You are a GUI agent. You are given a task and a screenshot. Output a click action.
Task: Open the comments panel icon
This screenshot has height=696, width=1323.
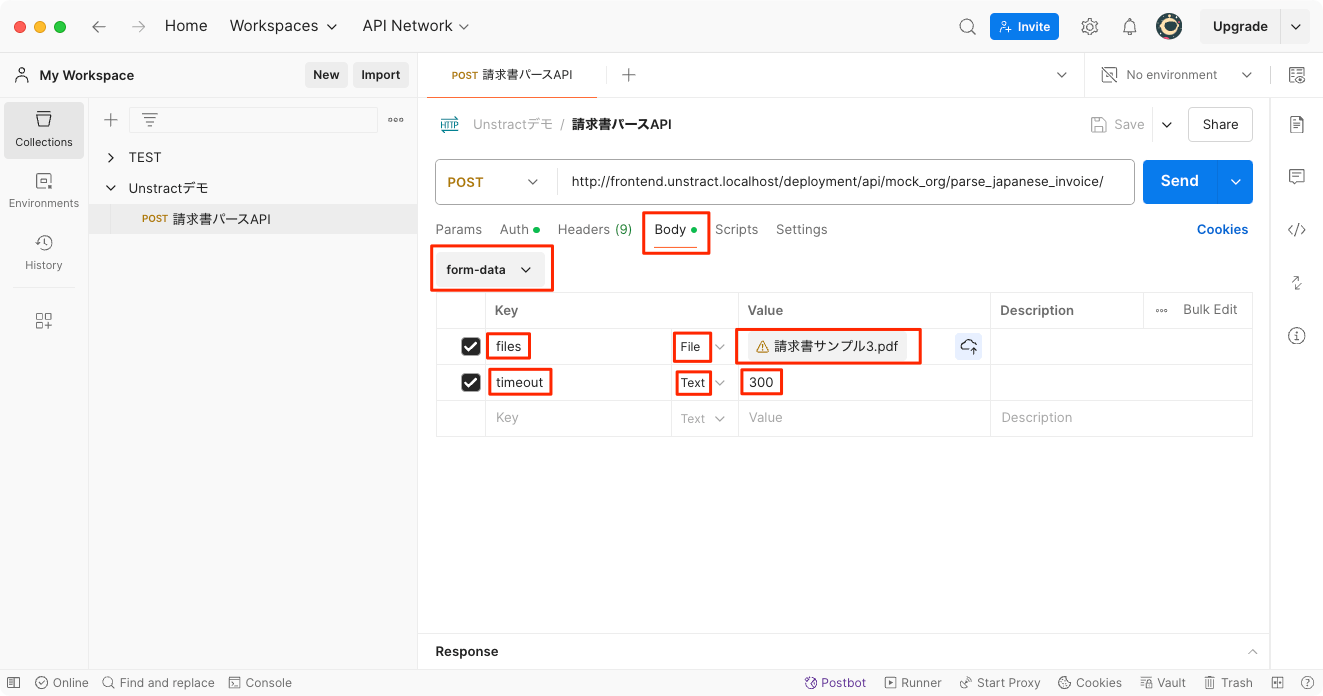pos(1297,177)
